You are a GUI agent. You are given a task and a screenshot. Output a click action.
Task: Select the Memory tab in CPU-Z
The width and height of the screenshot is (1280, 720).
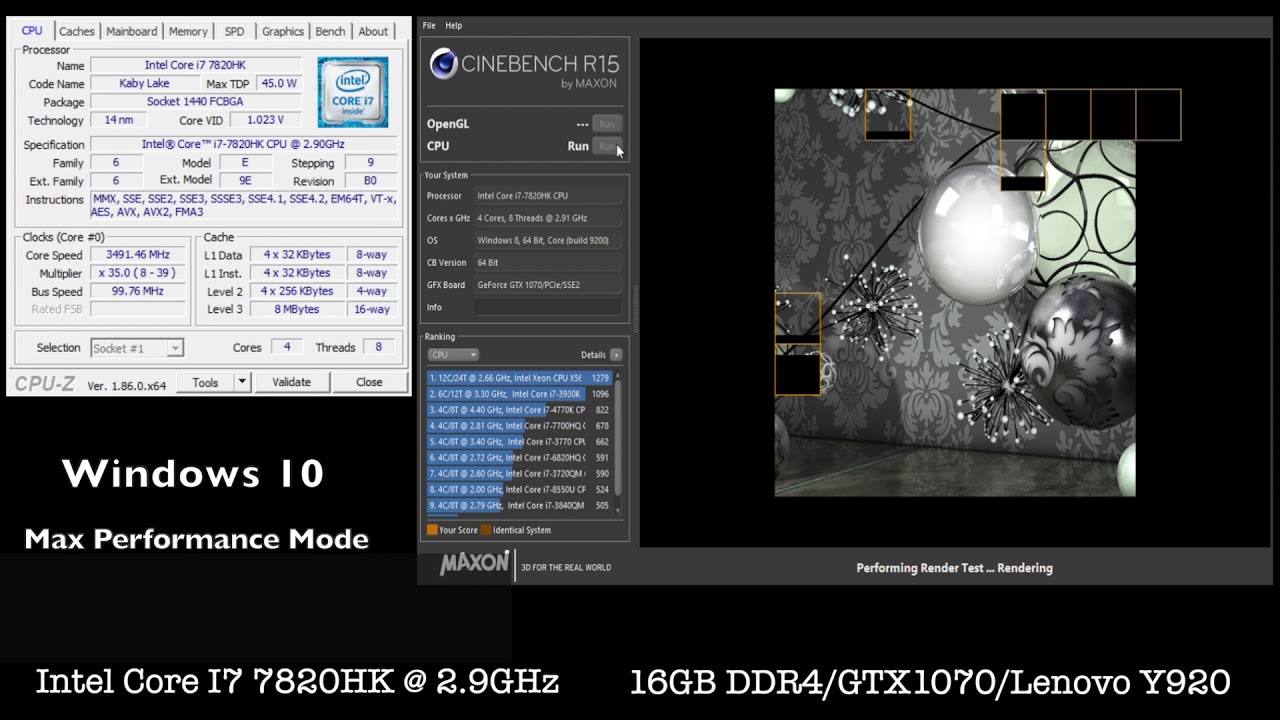point(188,31)
